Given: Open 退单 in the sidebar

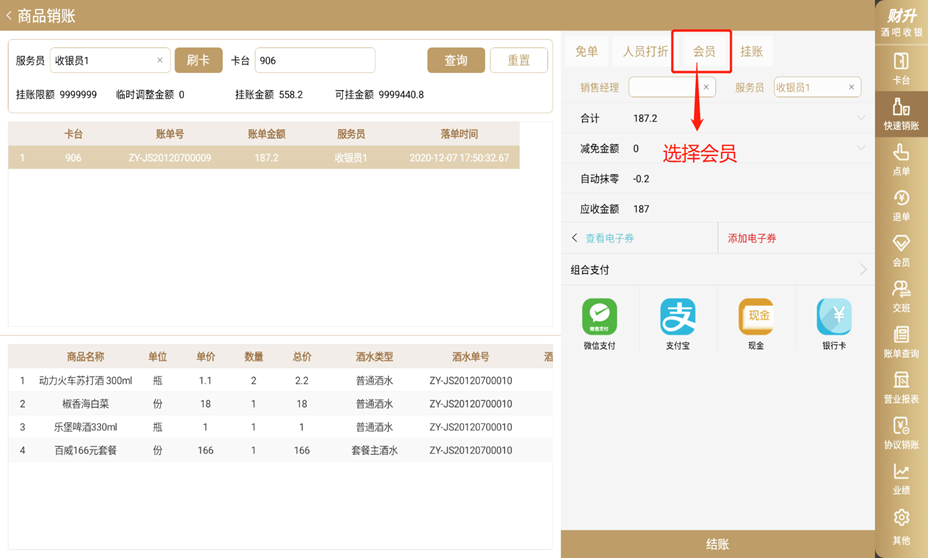Looking at the screenshot, I should 901,205.
